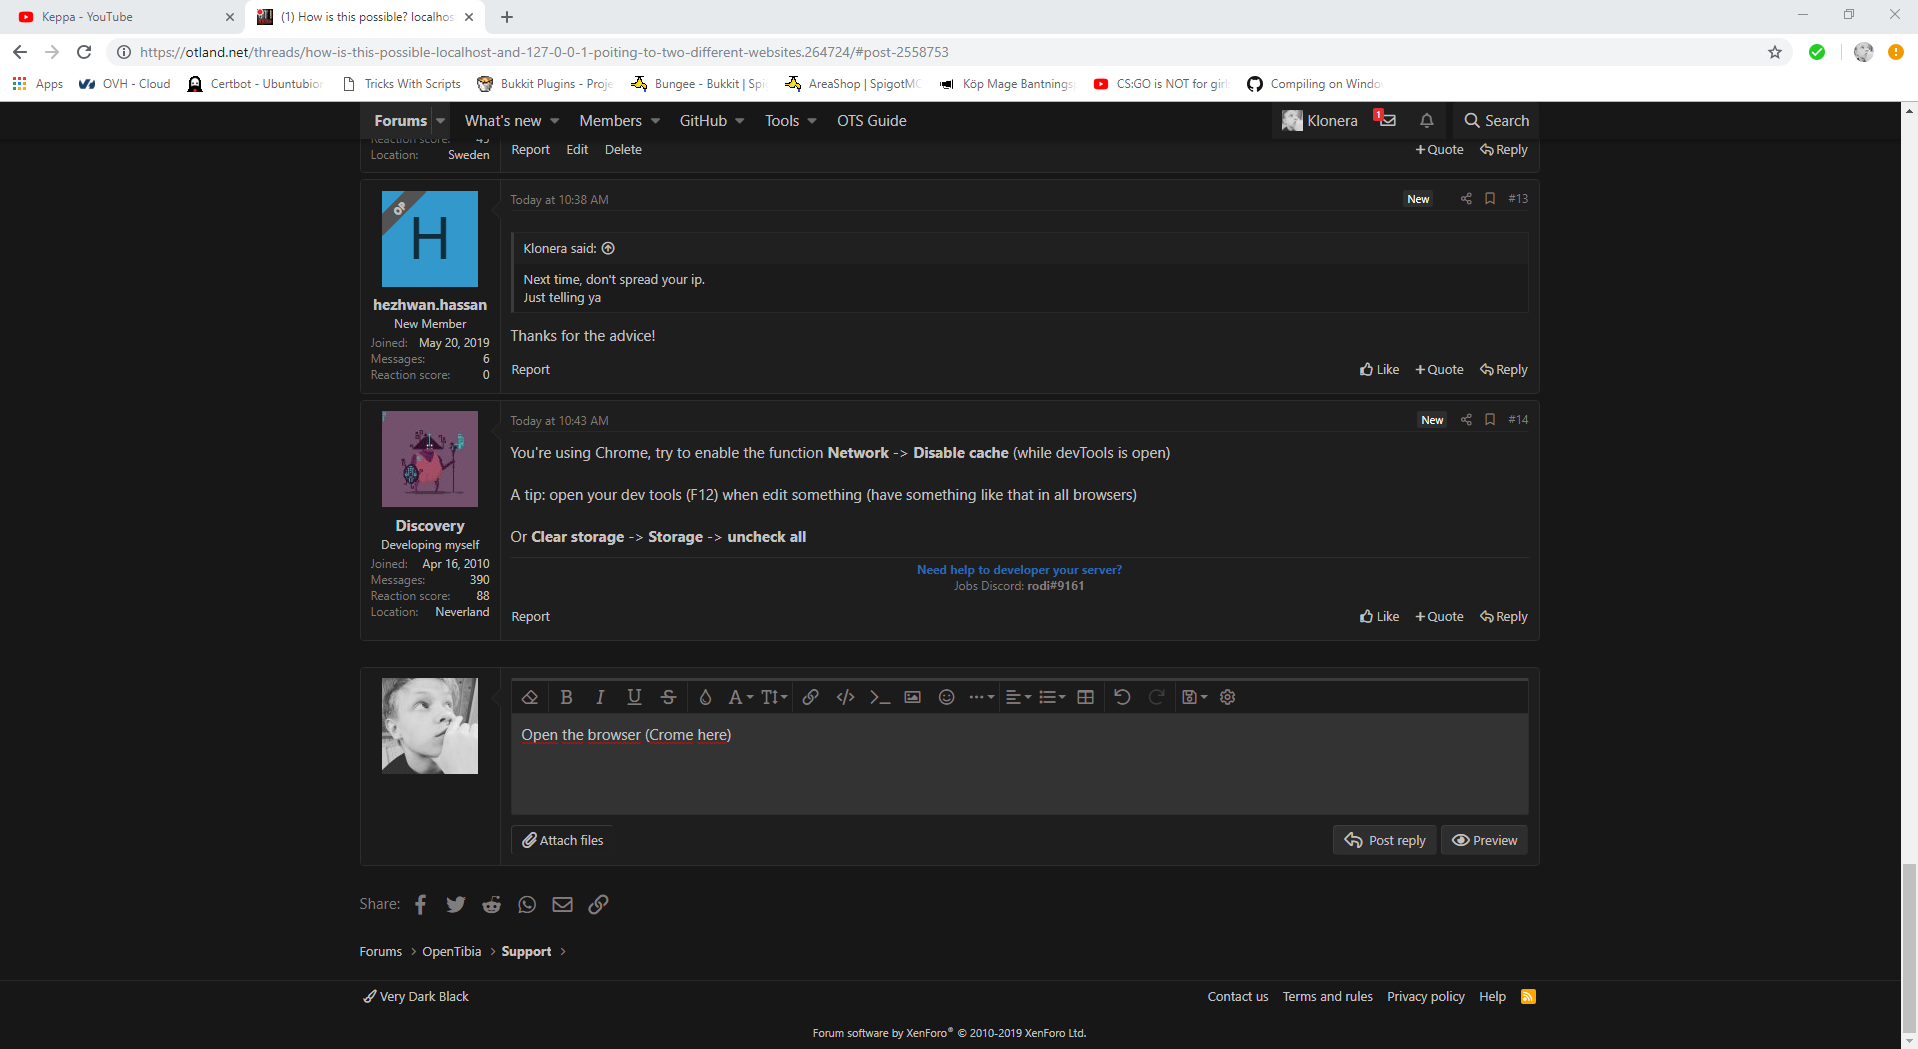Post the reply
Viewport: 1918px width, 1049px height.
[1385, 840]
